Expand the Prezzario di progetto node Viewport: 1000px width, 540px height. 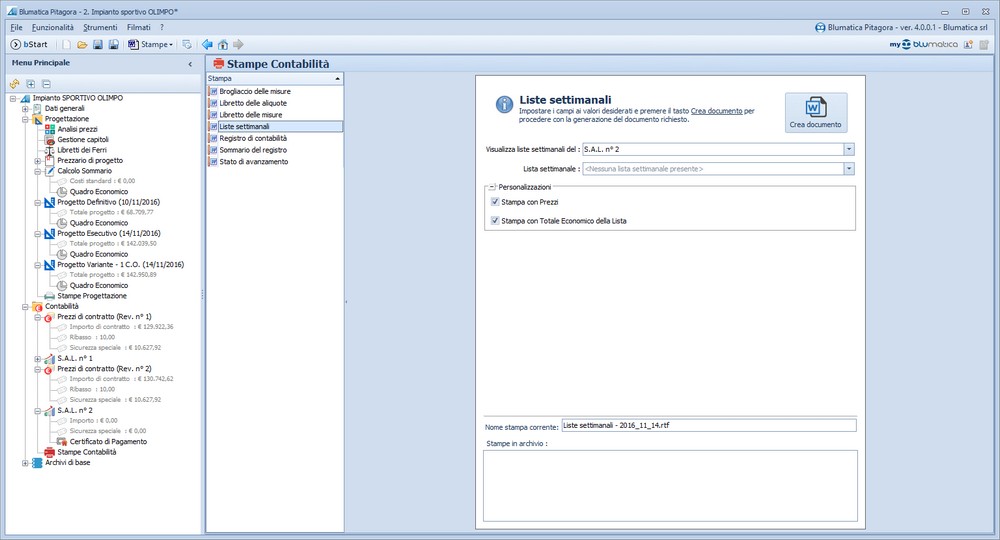(38, 161)
